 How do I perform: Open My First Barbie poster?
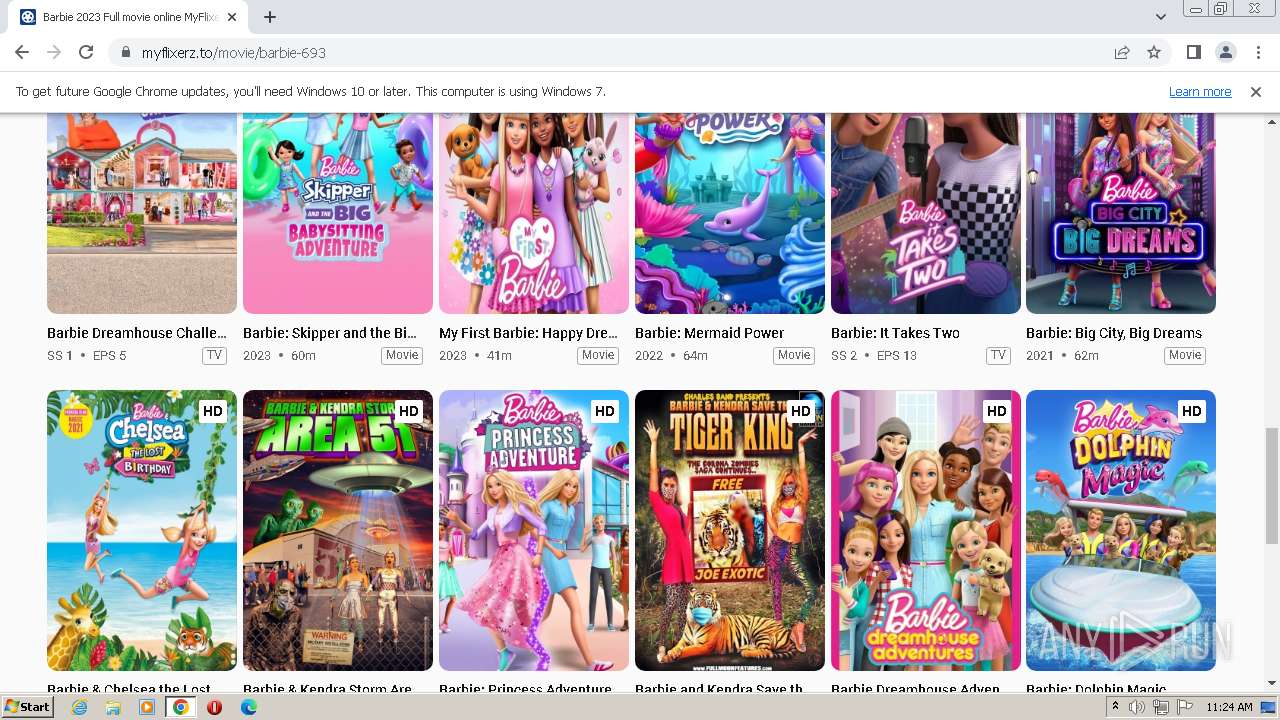coord(534,213)
